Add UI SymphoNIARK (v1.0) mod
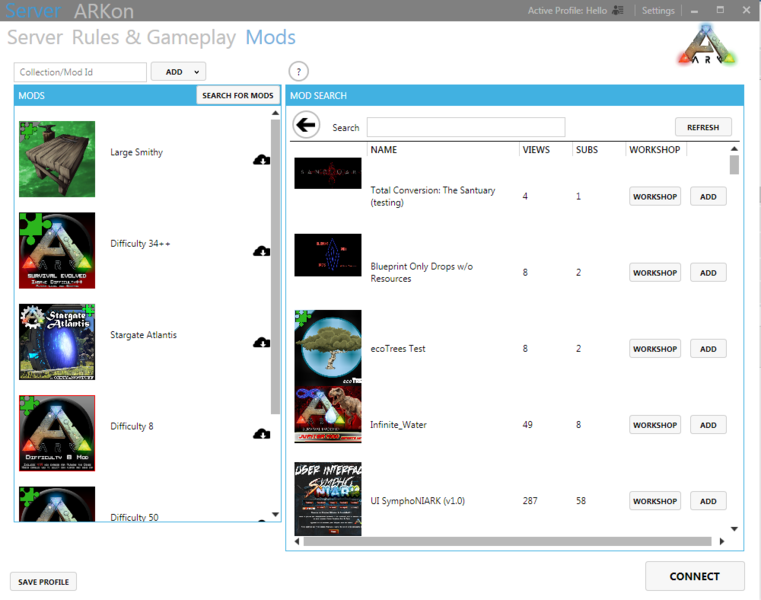This screenshot has height=600, width=761. [708, 501]
